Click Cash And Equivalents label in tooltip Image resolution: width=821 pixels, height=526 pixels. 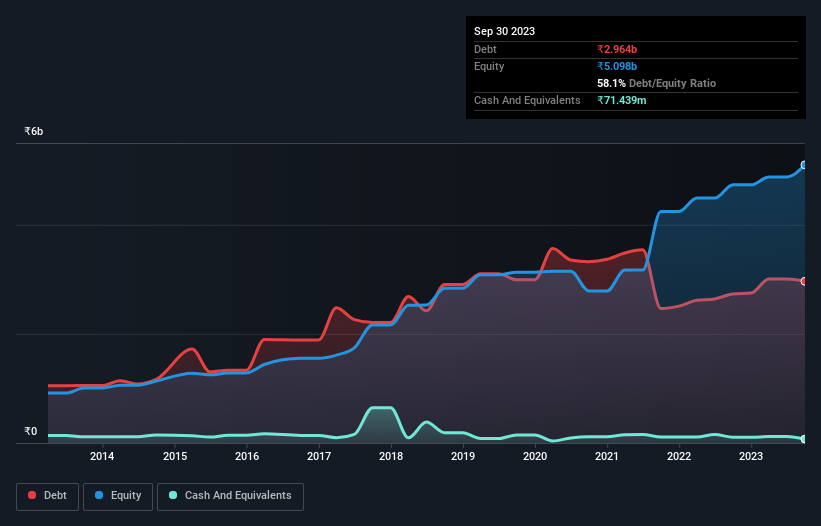coord(527,100)
